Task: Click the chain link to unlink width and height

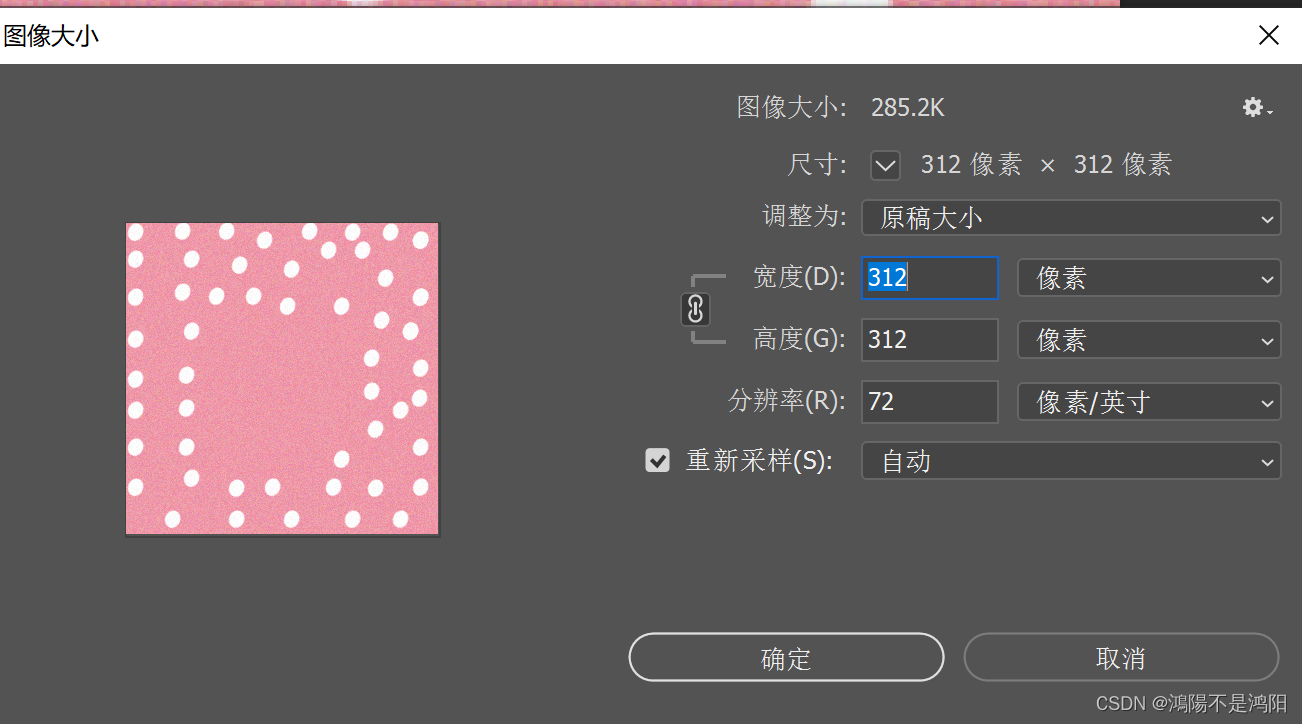Action: 695,309
